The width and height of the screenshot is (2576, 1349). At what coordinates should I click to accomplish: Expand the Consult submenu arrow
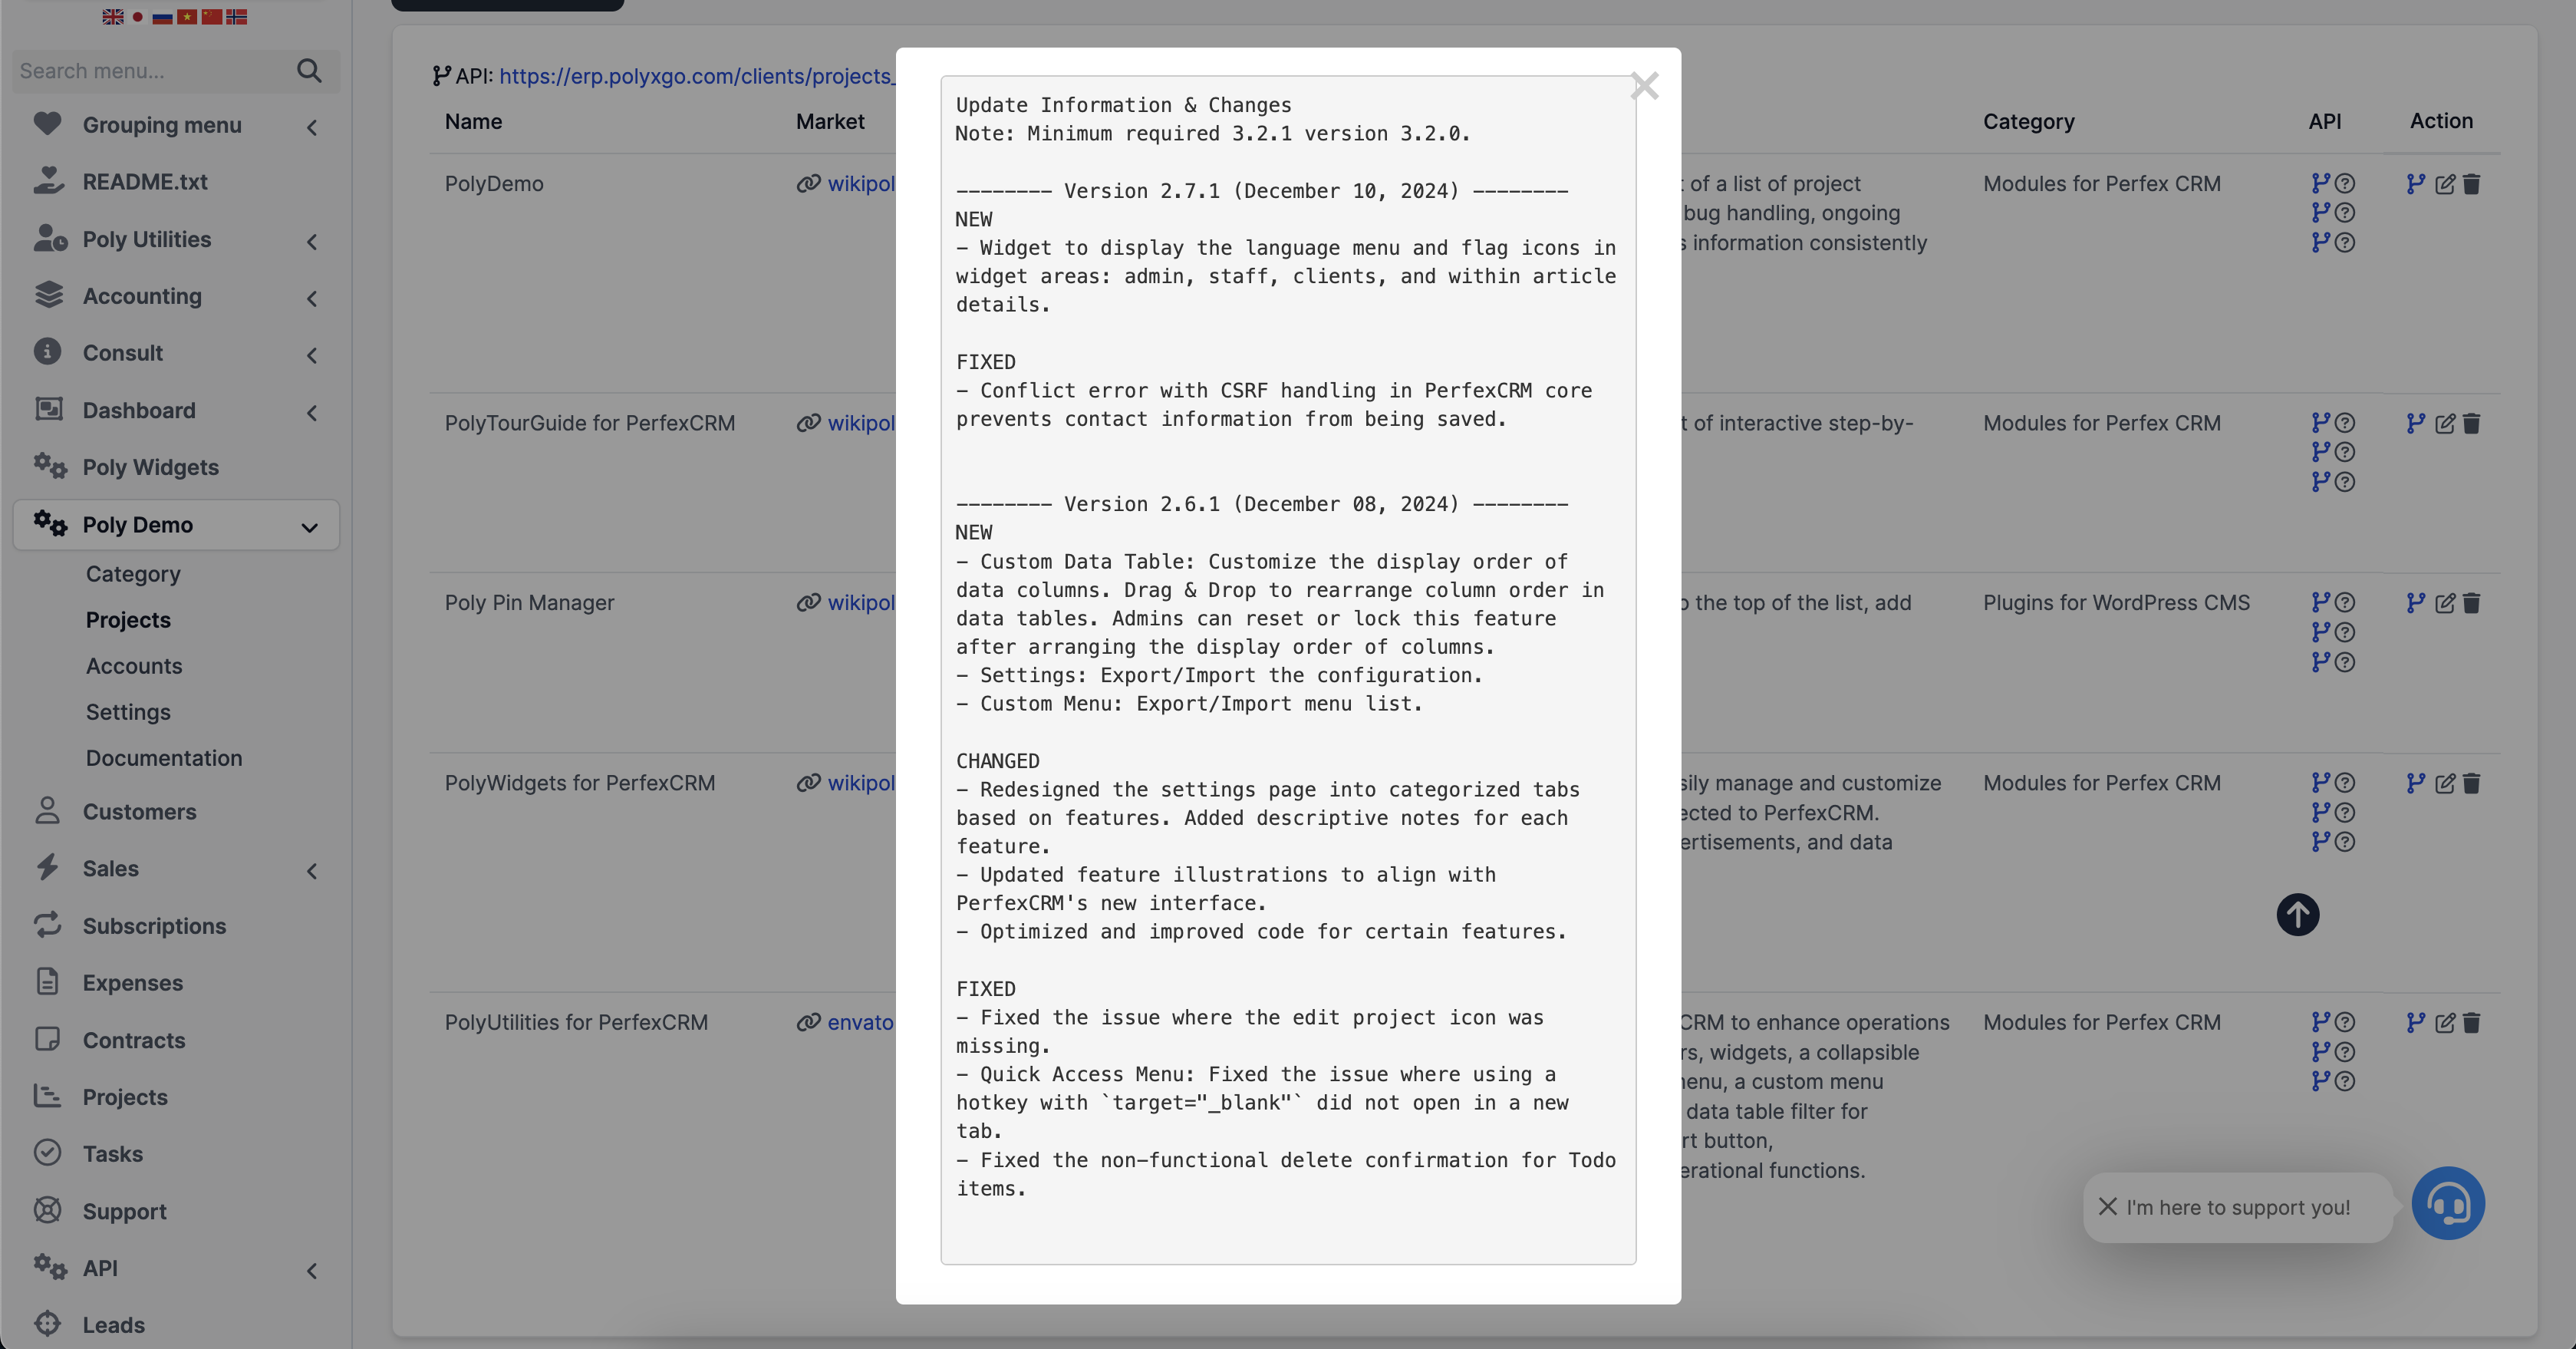(312, 356)
